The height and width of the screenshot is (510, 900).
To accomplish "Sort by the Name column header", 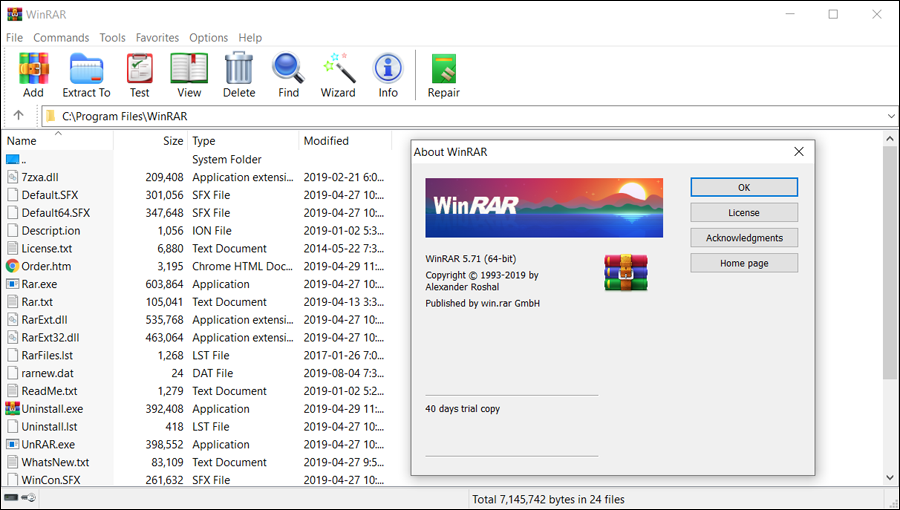I will pos(57,141).
